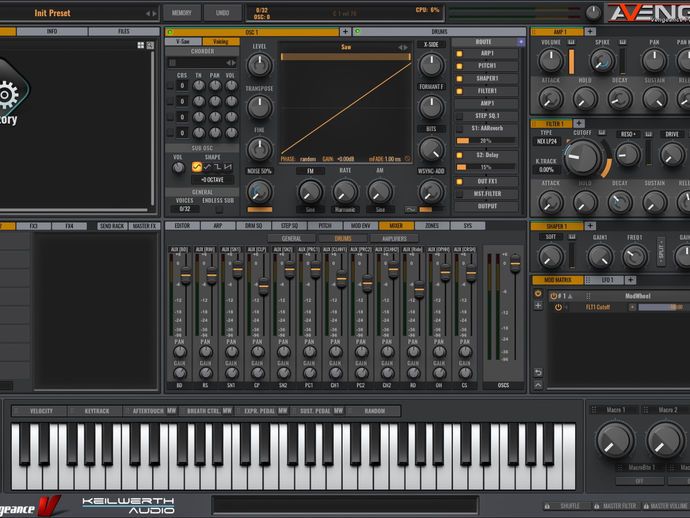This screenshot has width=690, height=518.
Task: Switch to the ARP tab
Action: 218,226
